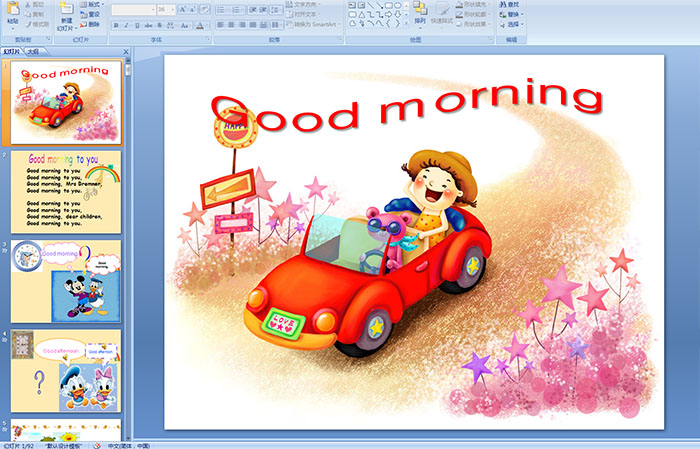Toggle Center text alignment

[x=231, y=25]
